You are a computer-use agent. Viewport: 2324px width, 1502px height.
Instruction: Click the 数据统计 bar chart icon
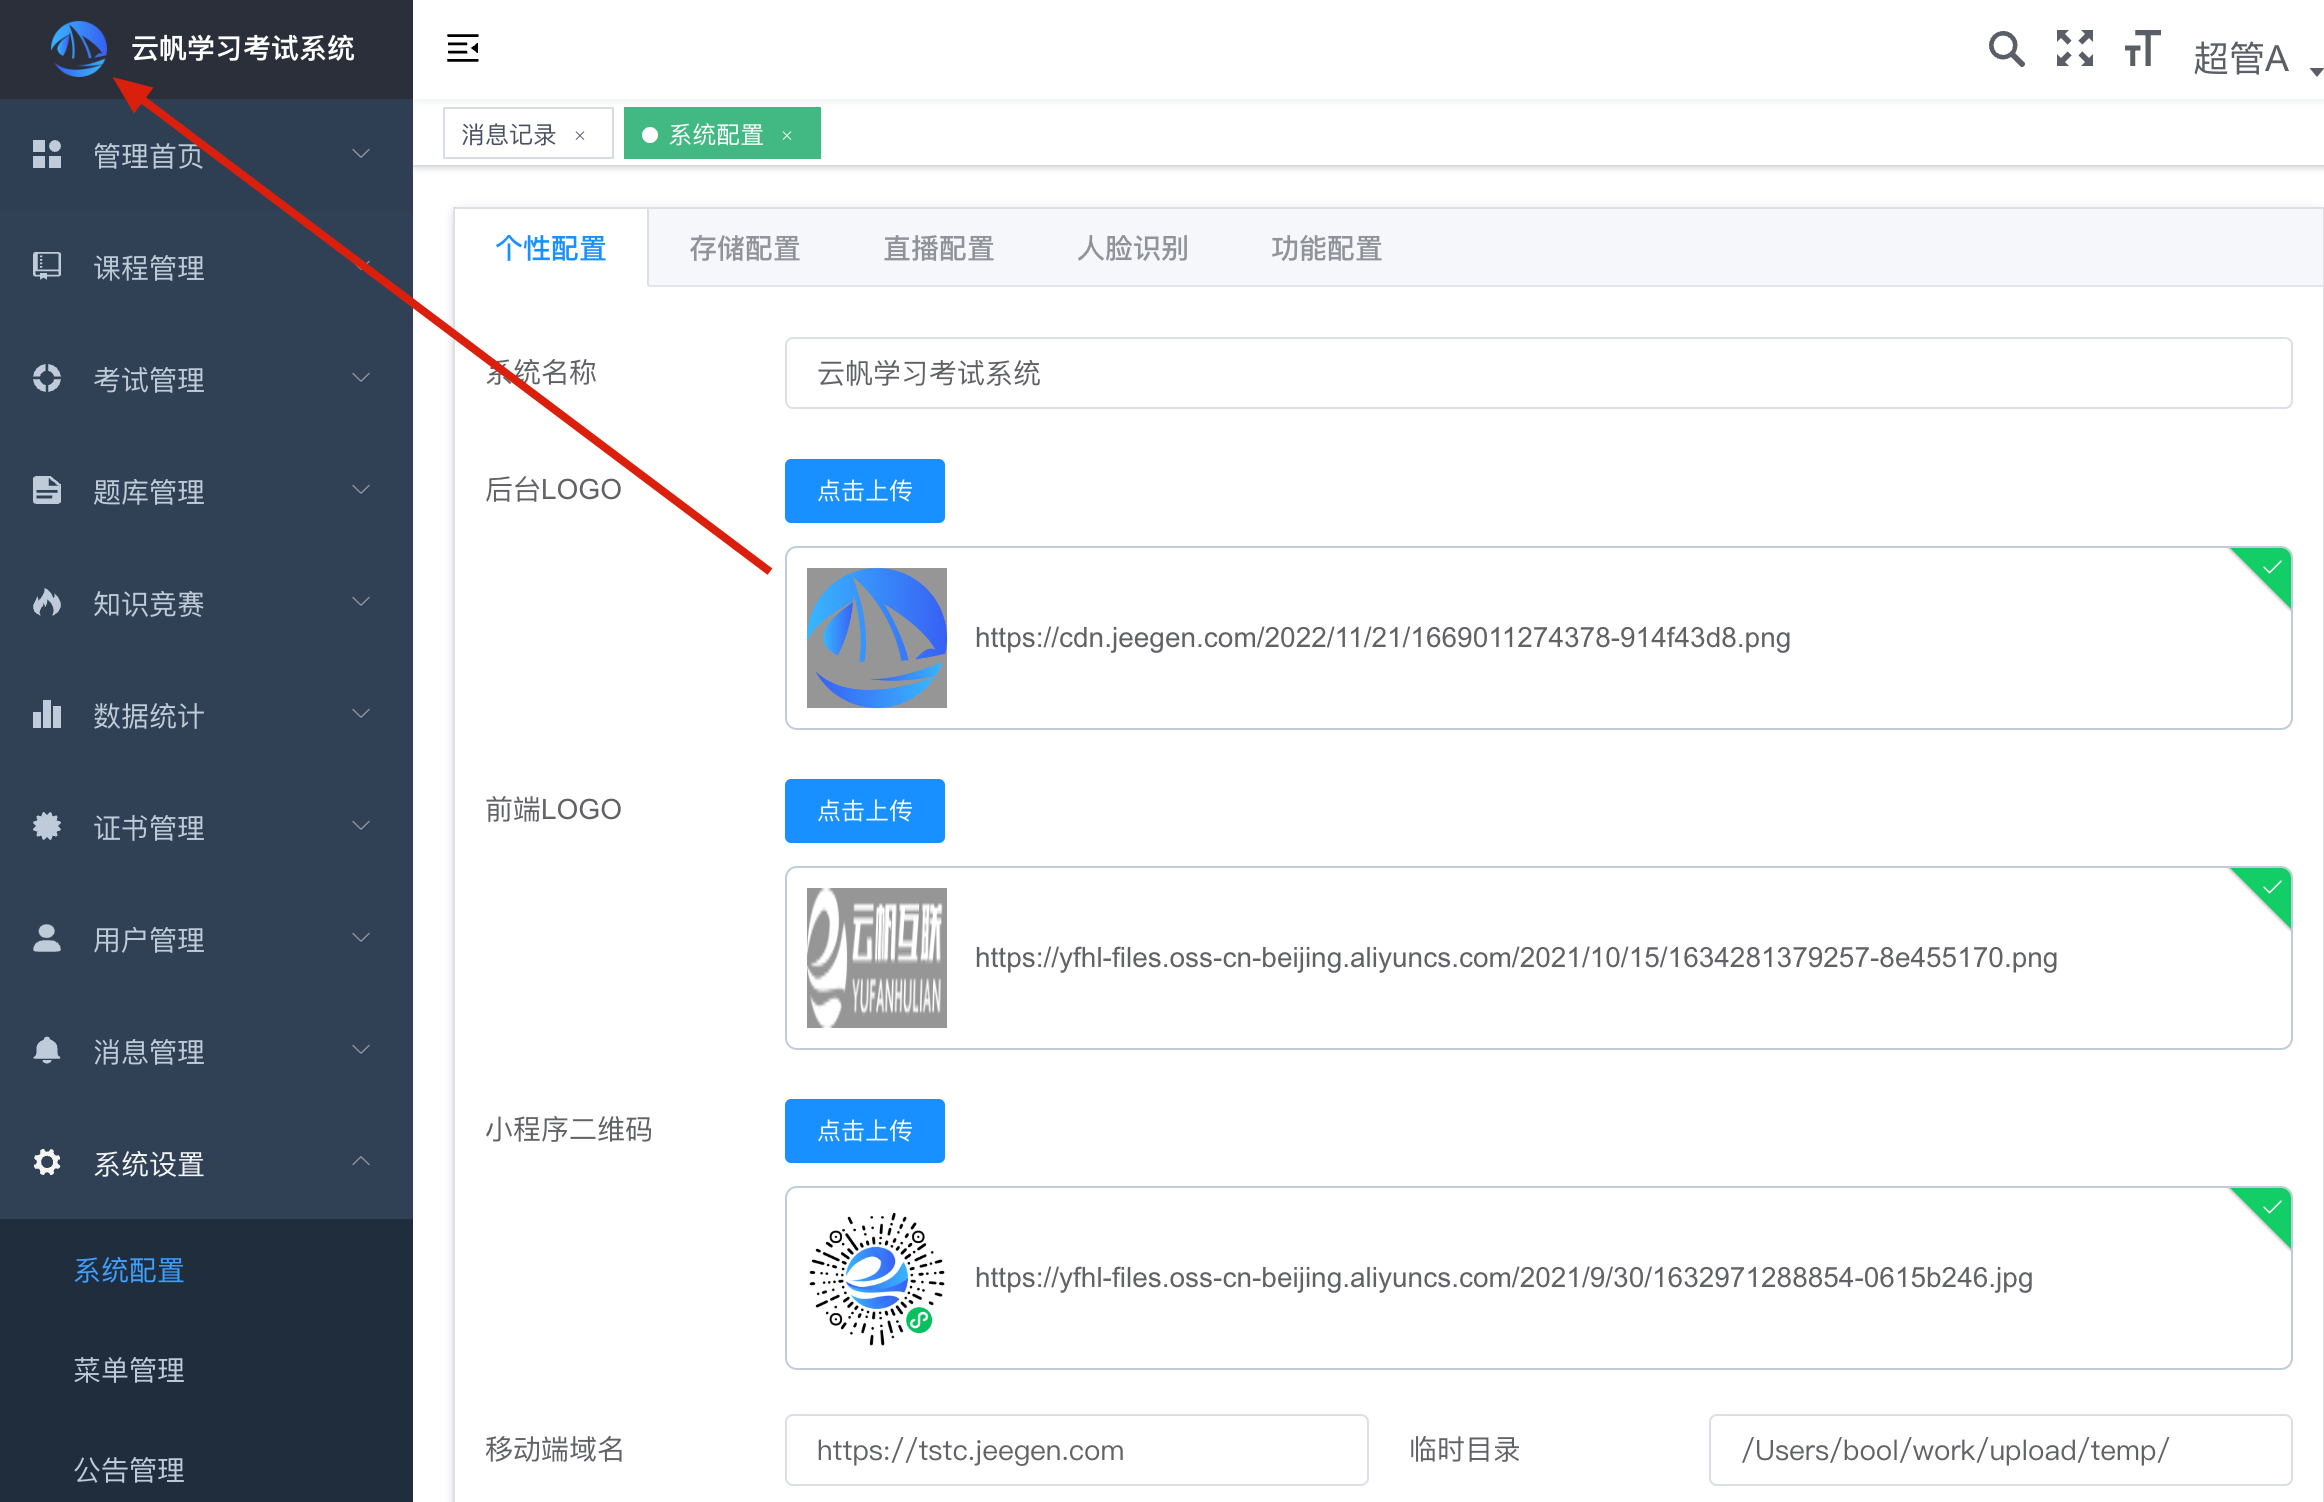coord(47,714)
